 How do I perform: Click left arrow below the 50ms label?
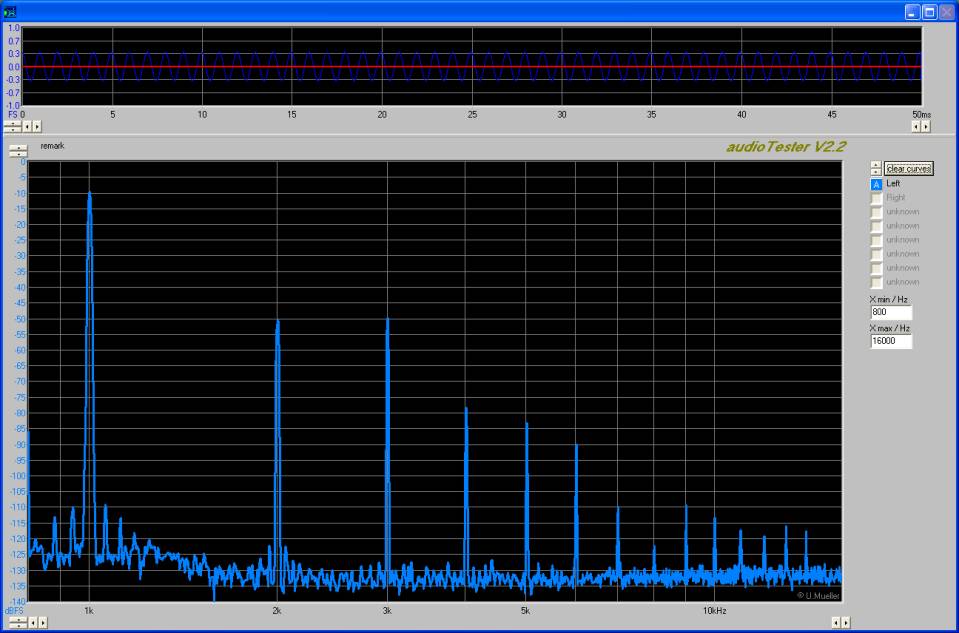point(915,127)
